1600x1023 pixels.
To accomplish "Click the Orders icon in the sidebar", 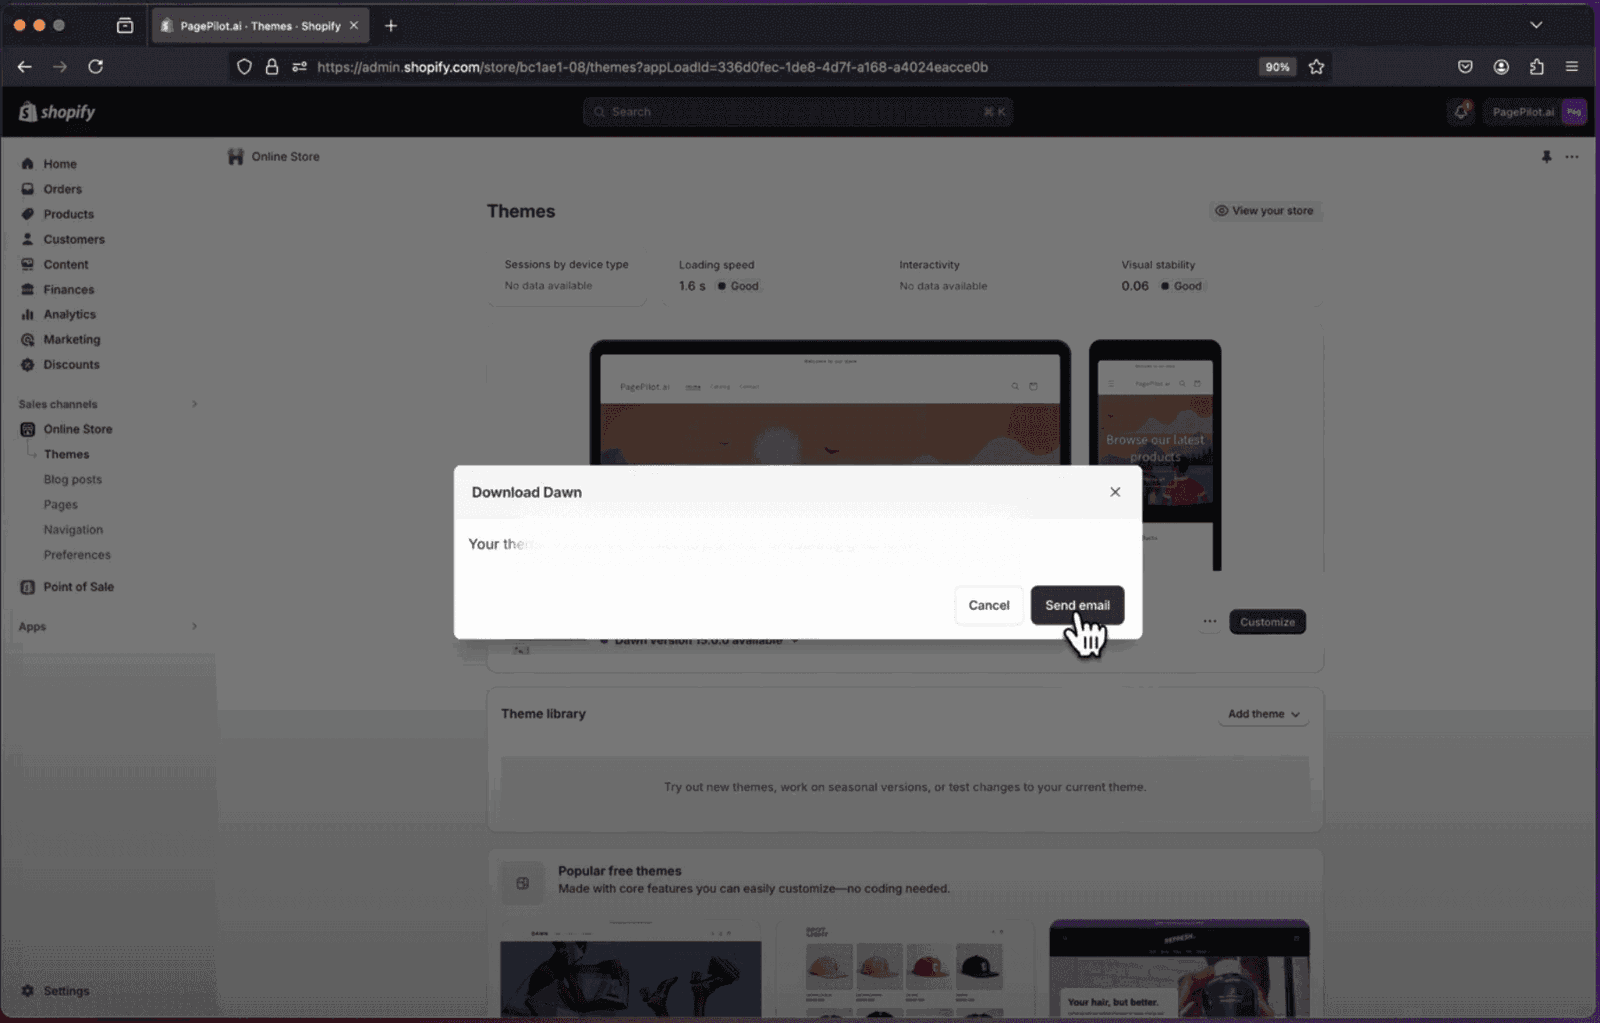I will pos(27,188).
